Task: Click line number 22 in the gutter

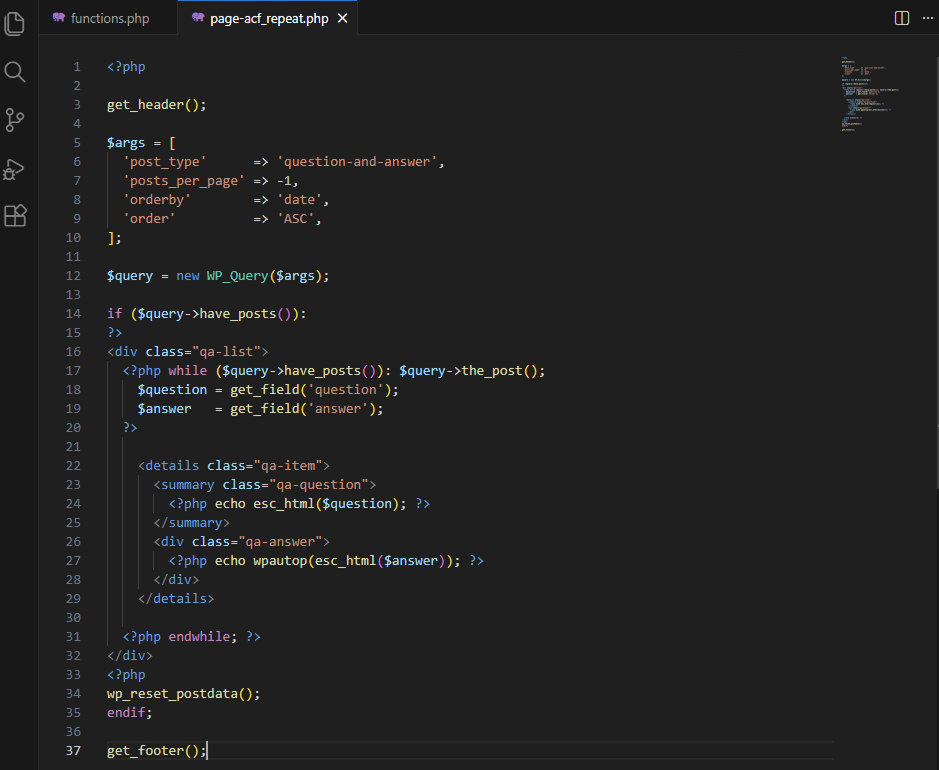Action: 76,466
